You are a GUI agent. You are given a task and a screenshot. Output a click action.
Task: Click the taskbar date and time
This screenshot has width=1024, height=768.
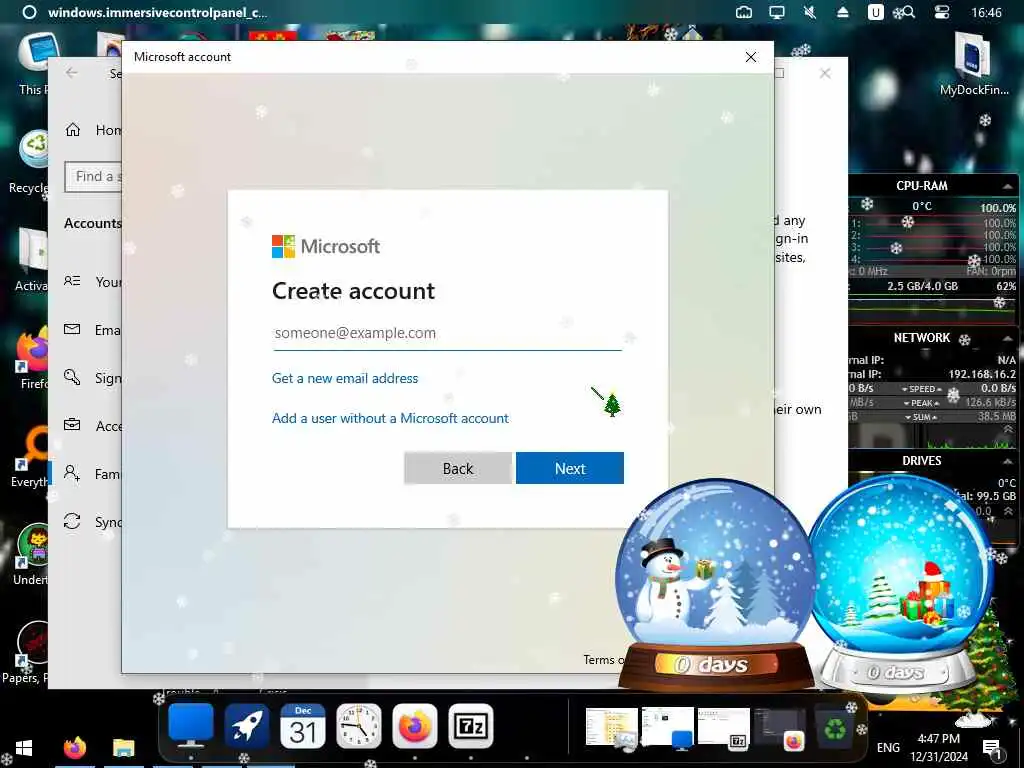pyautogui.click(x=938, y=748)
